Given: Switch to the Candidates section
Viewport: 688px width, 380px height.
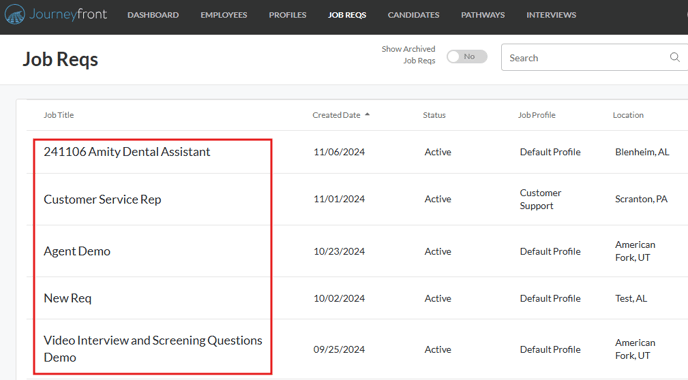Looking at the screenshot, I should tap(413, 15).
